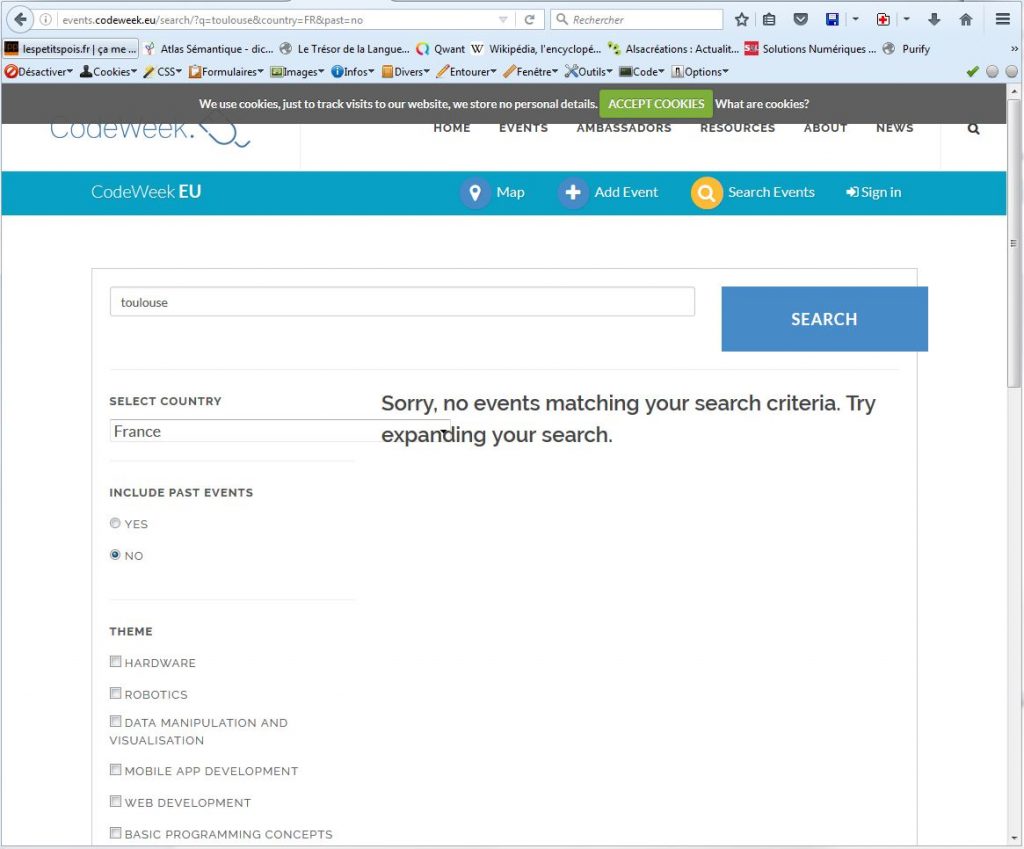Click the site info icon in address bar
The image size is (1024, 849).
46,20
